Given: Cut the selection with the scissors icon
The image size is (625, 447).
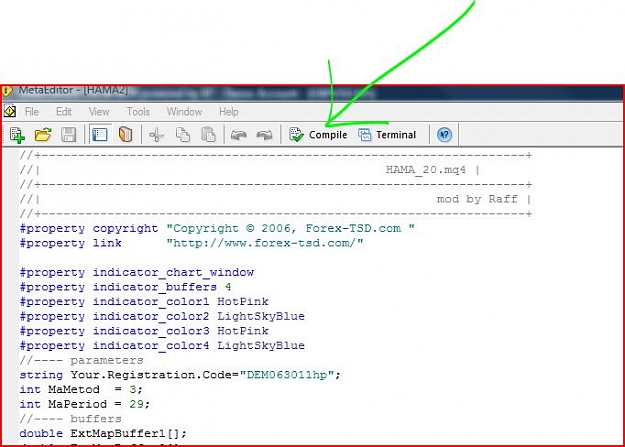Looking at the screenshot, I should coord(156,135).
